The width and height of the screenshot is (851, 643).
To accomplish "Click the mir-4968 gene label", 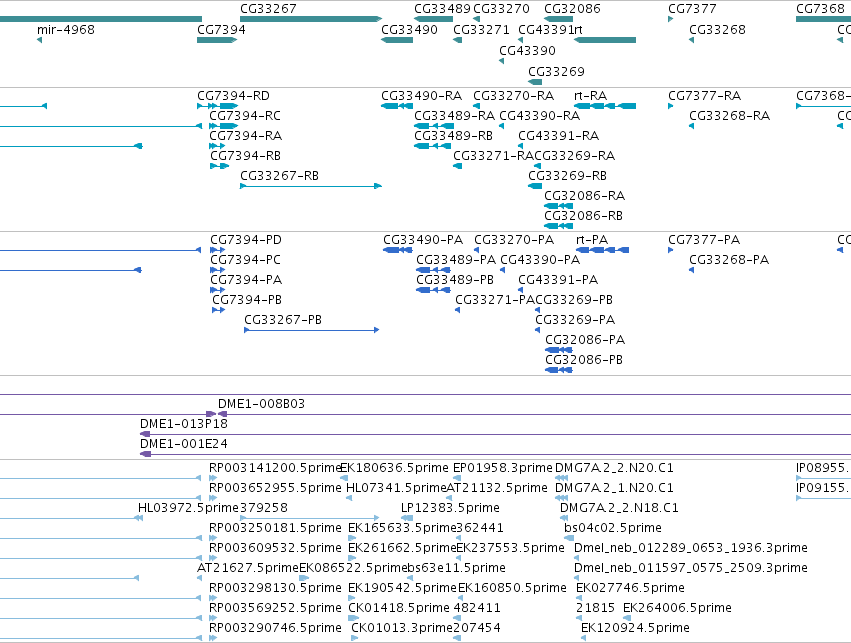I will (x=66, y=30).
